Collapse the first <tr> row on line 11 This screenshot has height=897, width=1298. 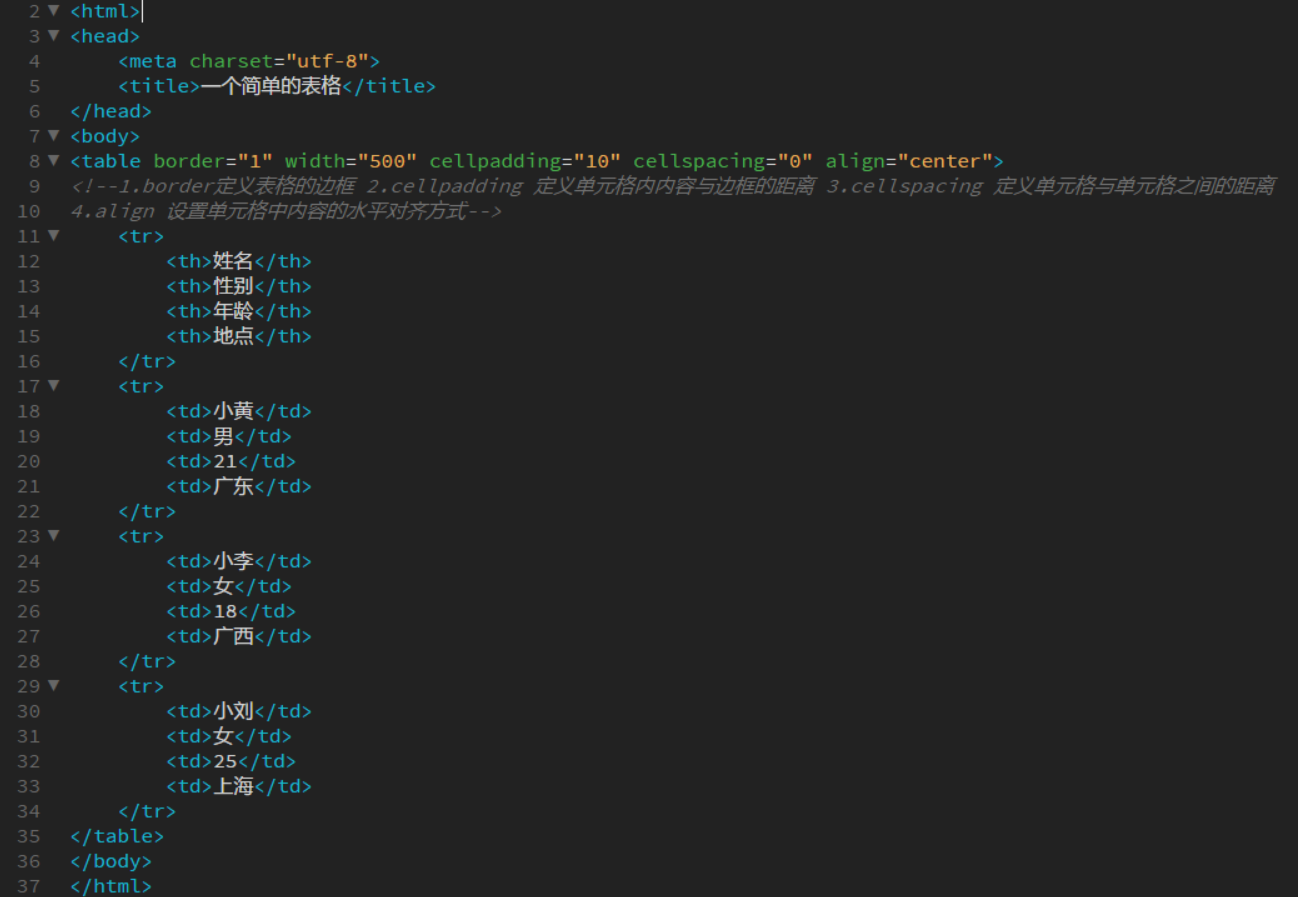pos(53,236)
